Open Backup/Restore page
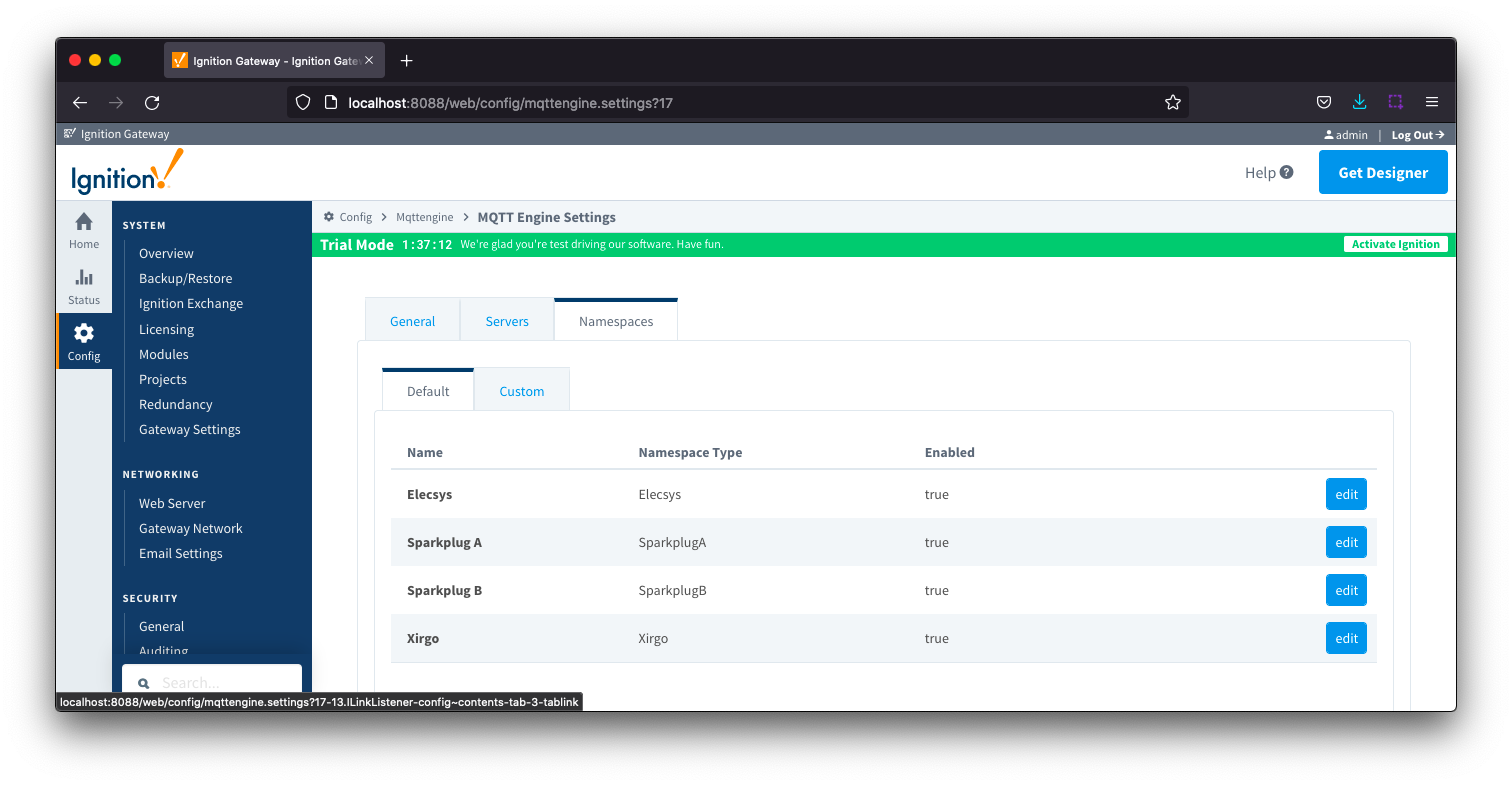Viewport: 1512px width, 785px height. pyautogui.click(x=185, y=278)
